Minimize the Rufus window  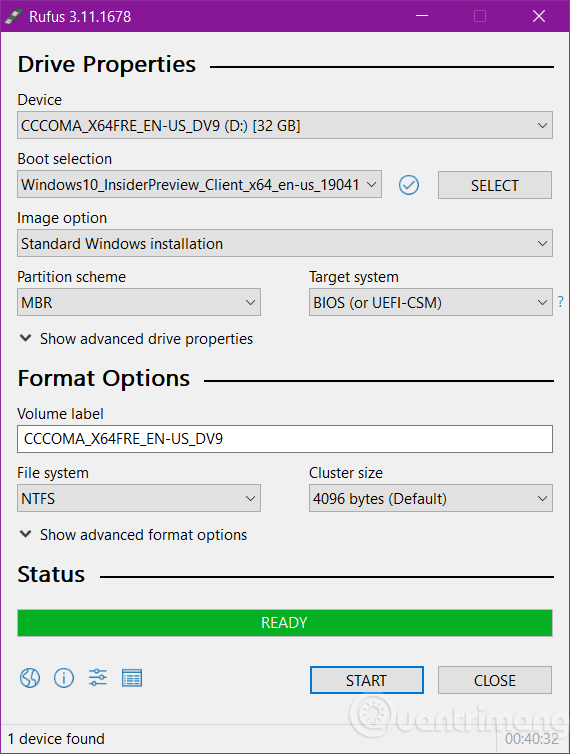click(x=422, y=16)
